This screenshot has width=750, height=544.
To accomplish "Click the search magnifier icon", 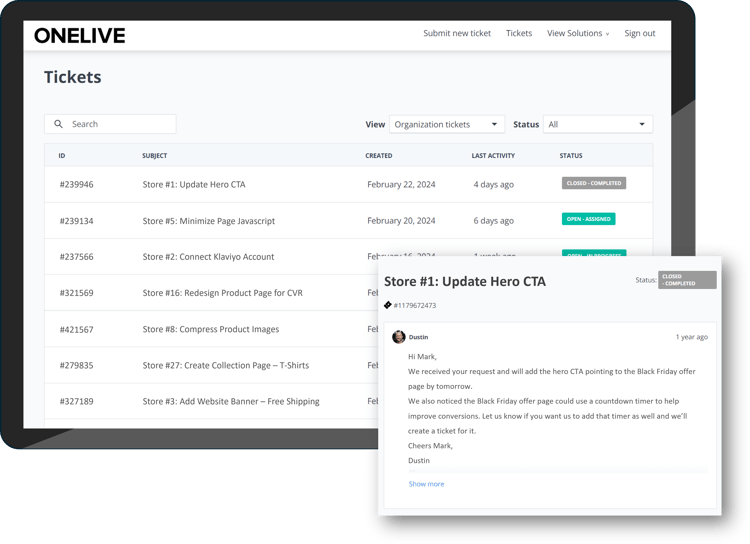I will pos(58,124).
